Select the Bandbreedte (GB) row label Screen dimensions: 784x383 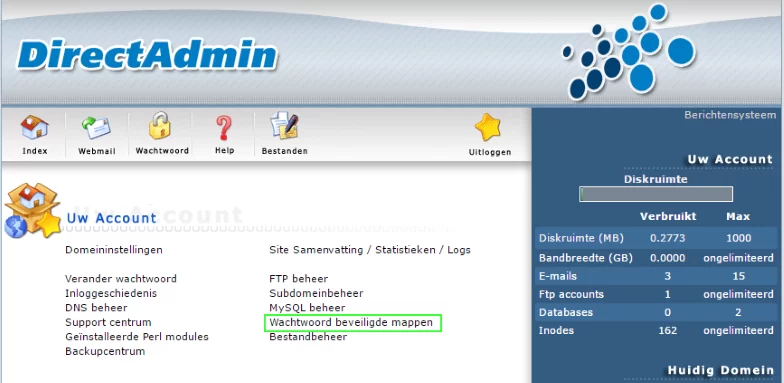[586, 258]
